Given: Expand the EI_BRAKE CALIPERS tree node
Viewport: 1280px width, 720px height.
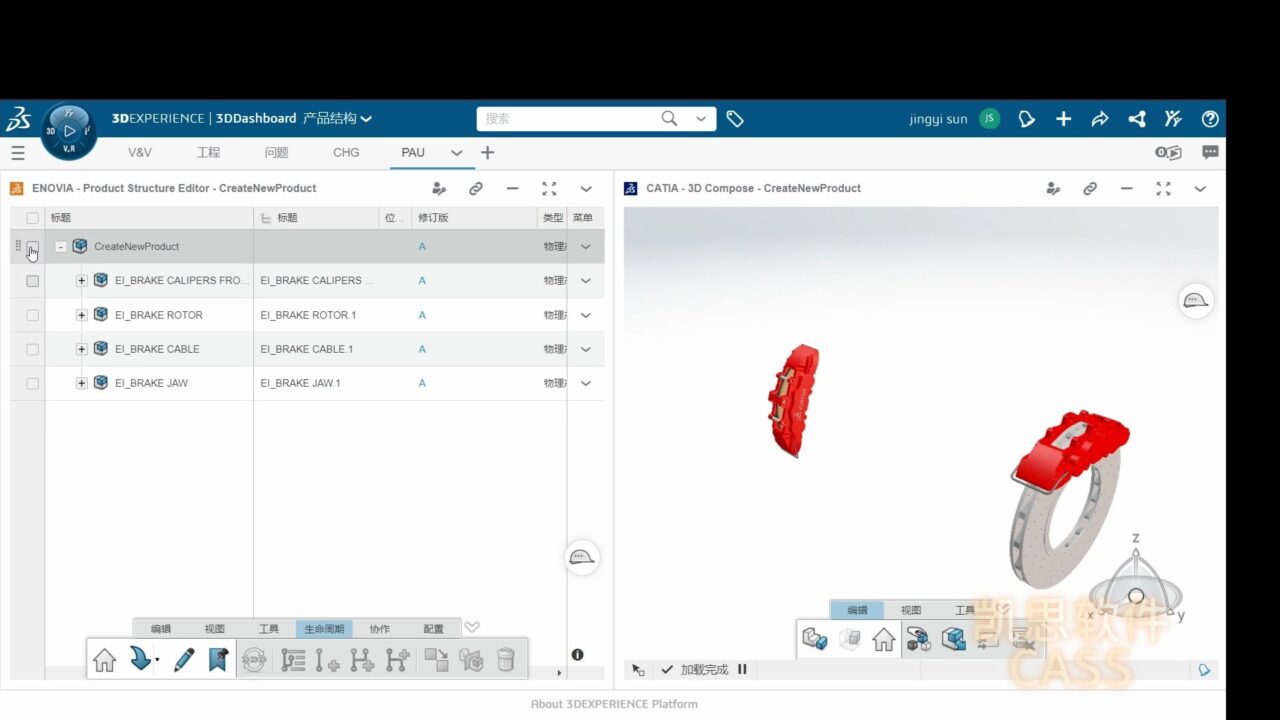Looking at the screenshot, I should point(82,281).
